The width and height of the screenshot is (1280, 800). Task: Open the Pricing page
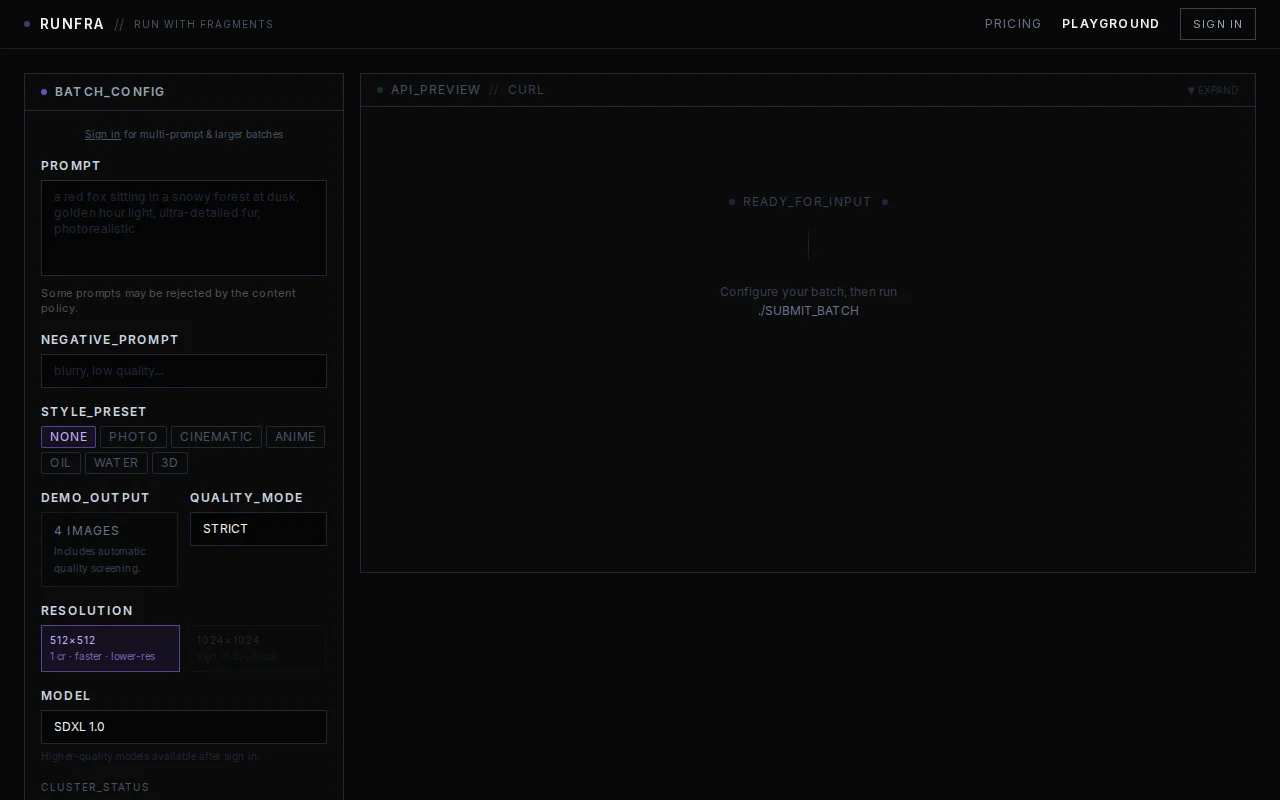pos(1013,24)
